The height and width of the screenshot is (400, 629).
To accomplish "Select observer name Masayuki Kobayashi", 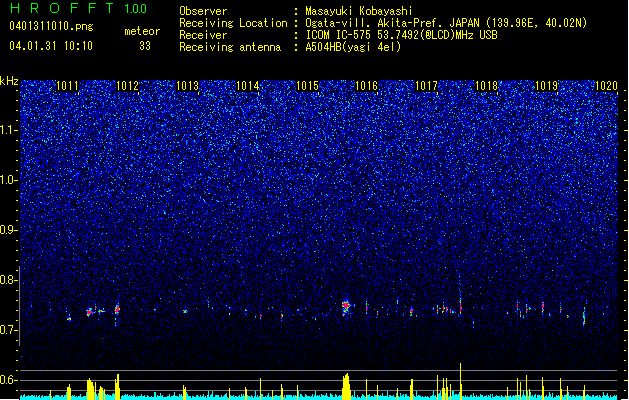I will (x=359, y=11).
